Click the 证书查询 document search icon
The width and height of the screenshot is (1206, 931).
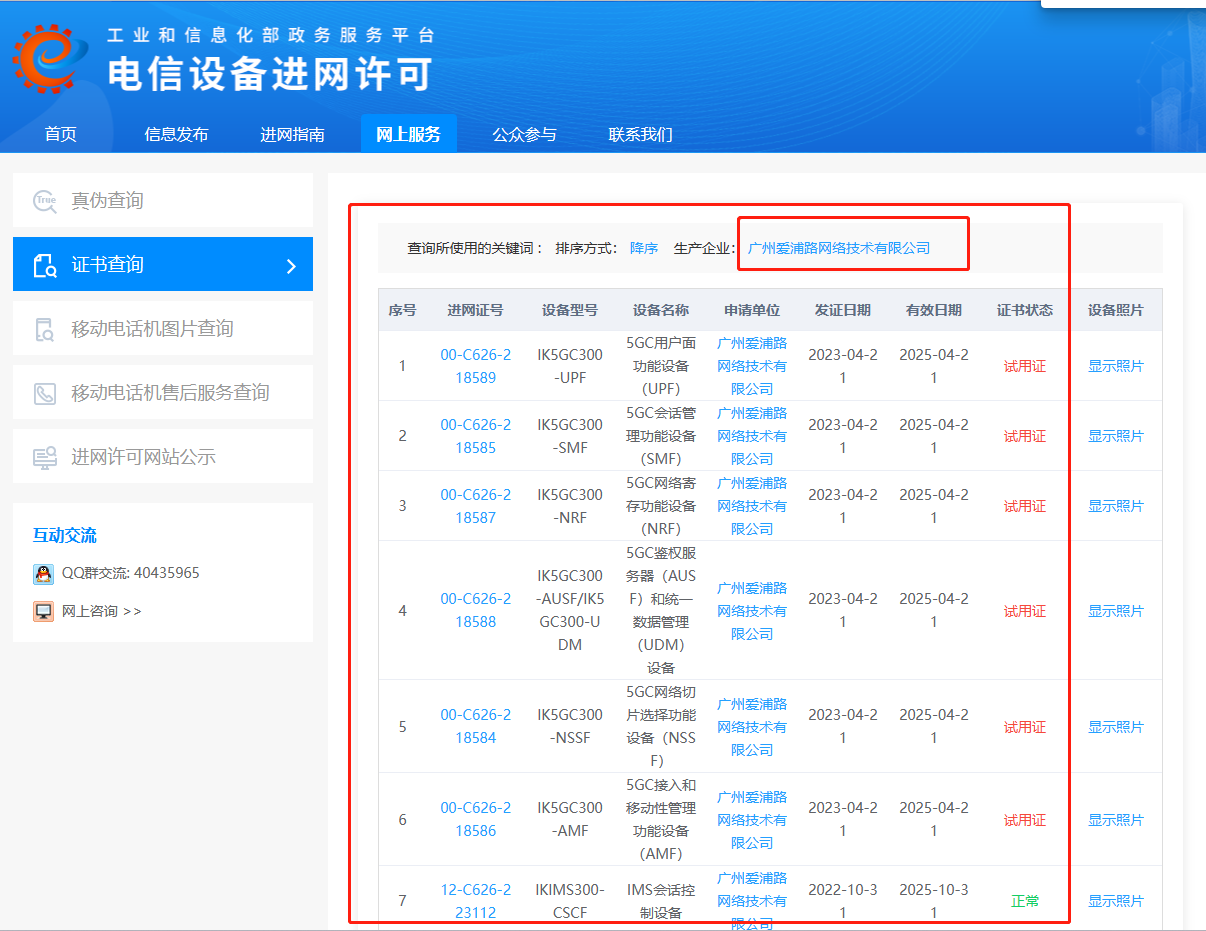tap(45, 265)
